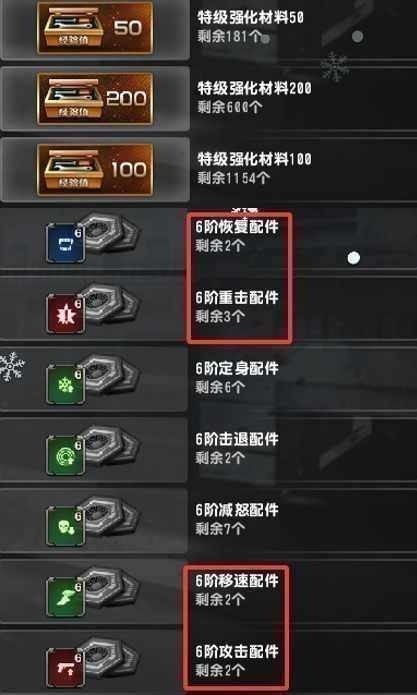Click the 6阶重击配件 entry text

237,298
